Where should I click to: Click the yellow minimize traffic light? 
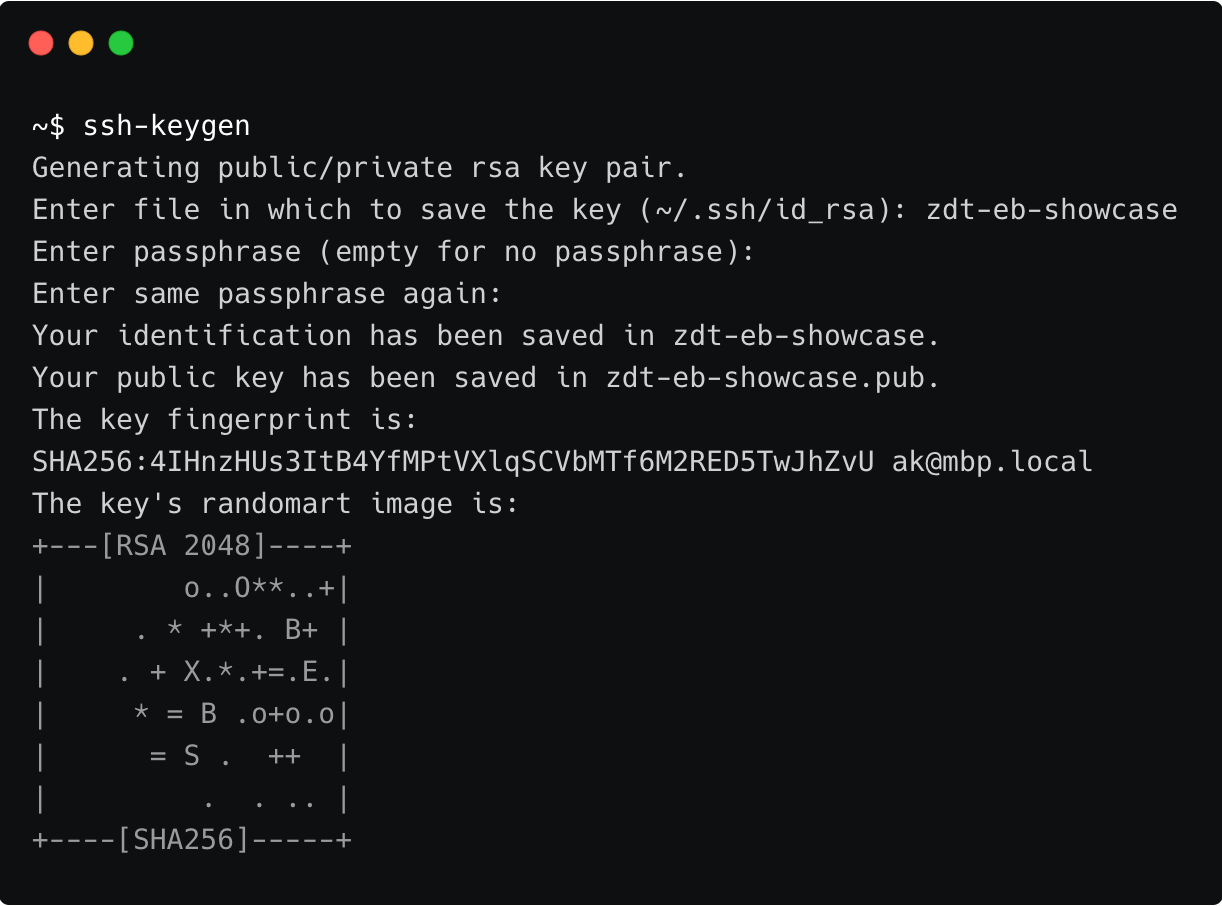(80, 43)
